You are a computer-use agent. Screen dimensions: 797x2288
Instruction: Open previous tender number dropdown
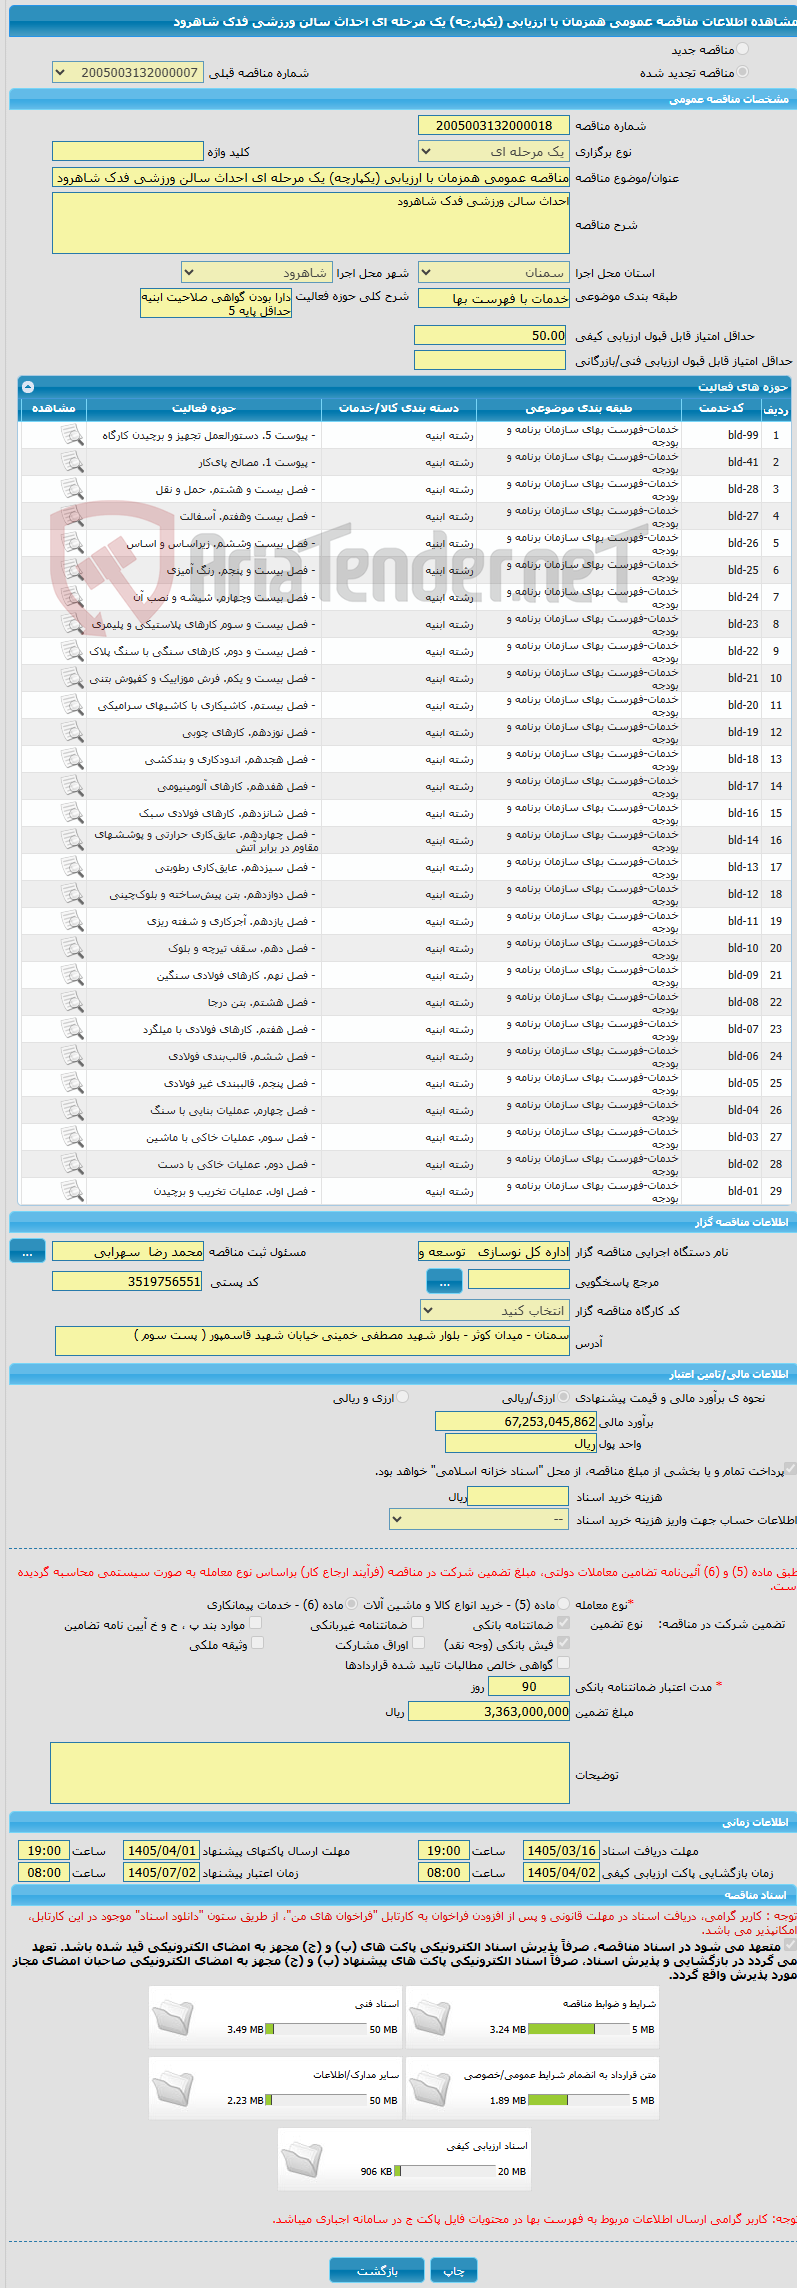128,72
